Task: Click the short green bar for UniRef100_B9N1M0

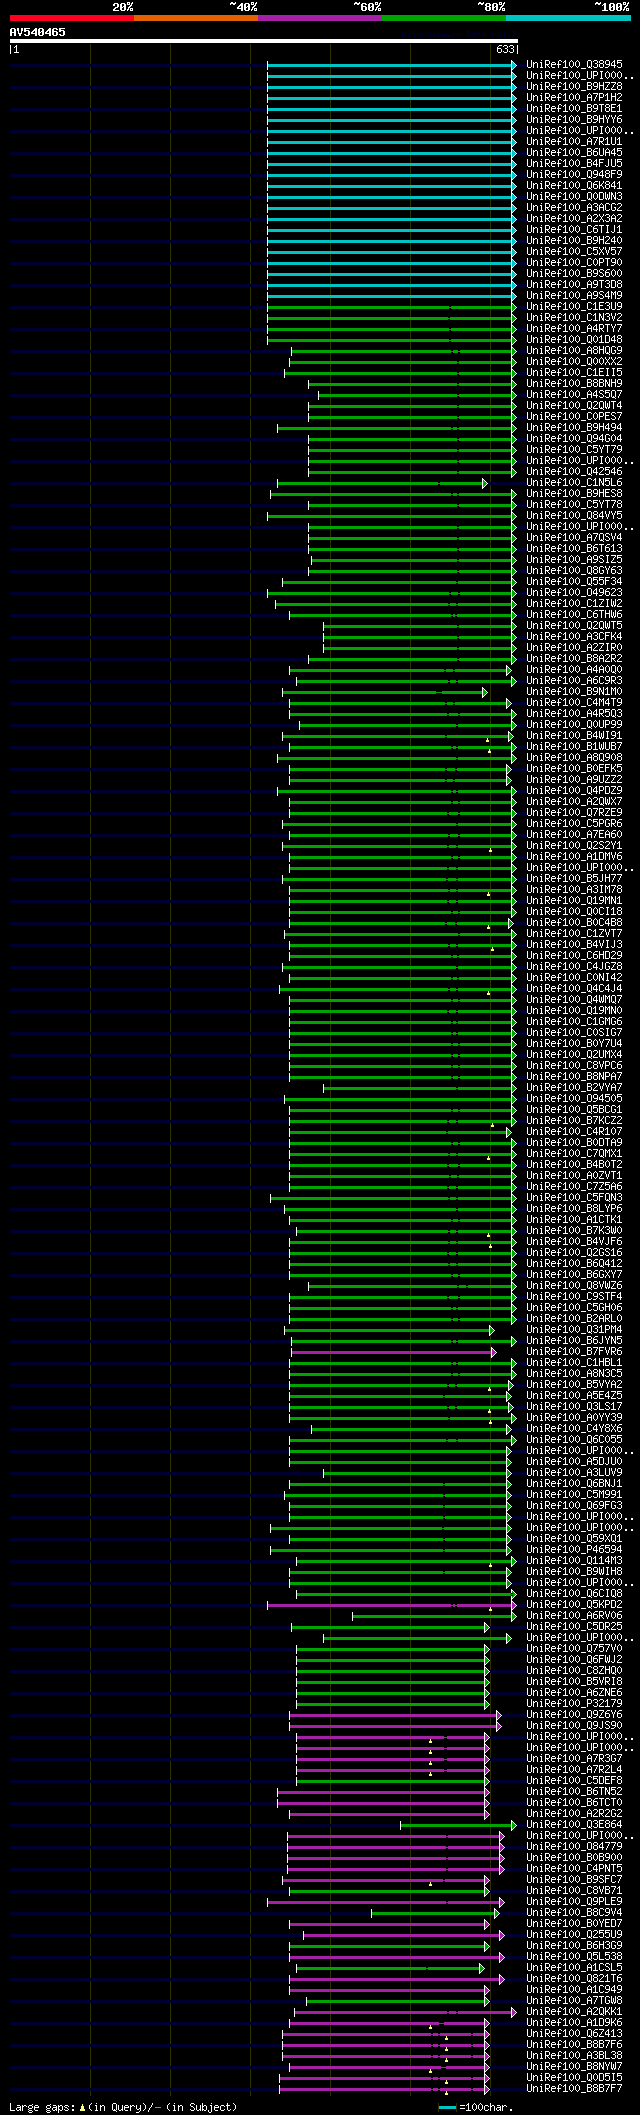Action: 385,692
